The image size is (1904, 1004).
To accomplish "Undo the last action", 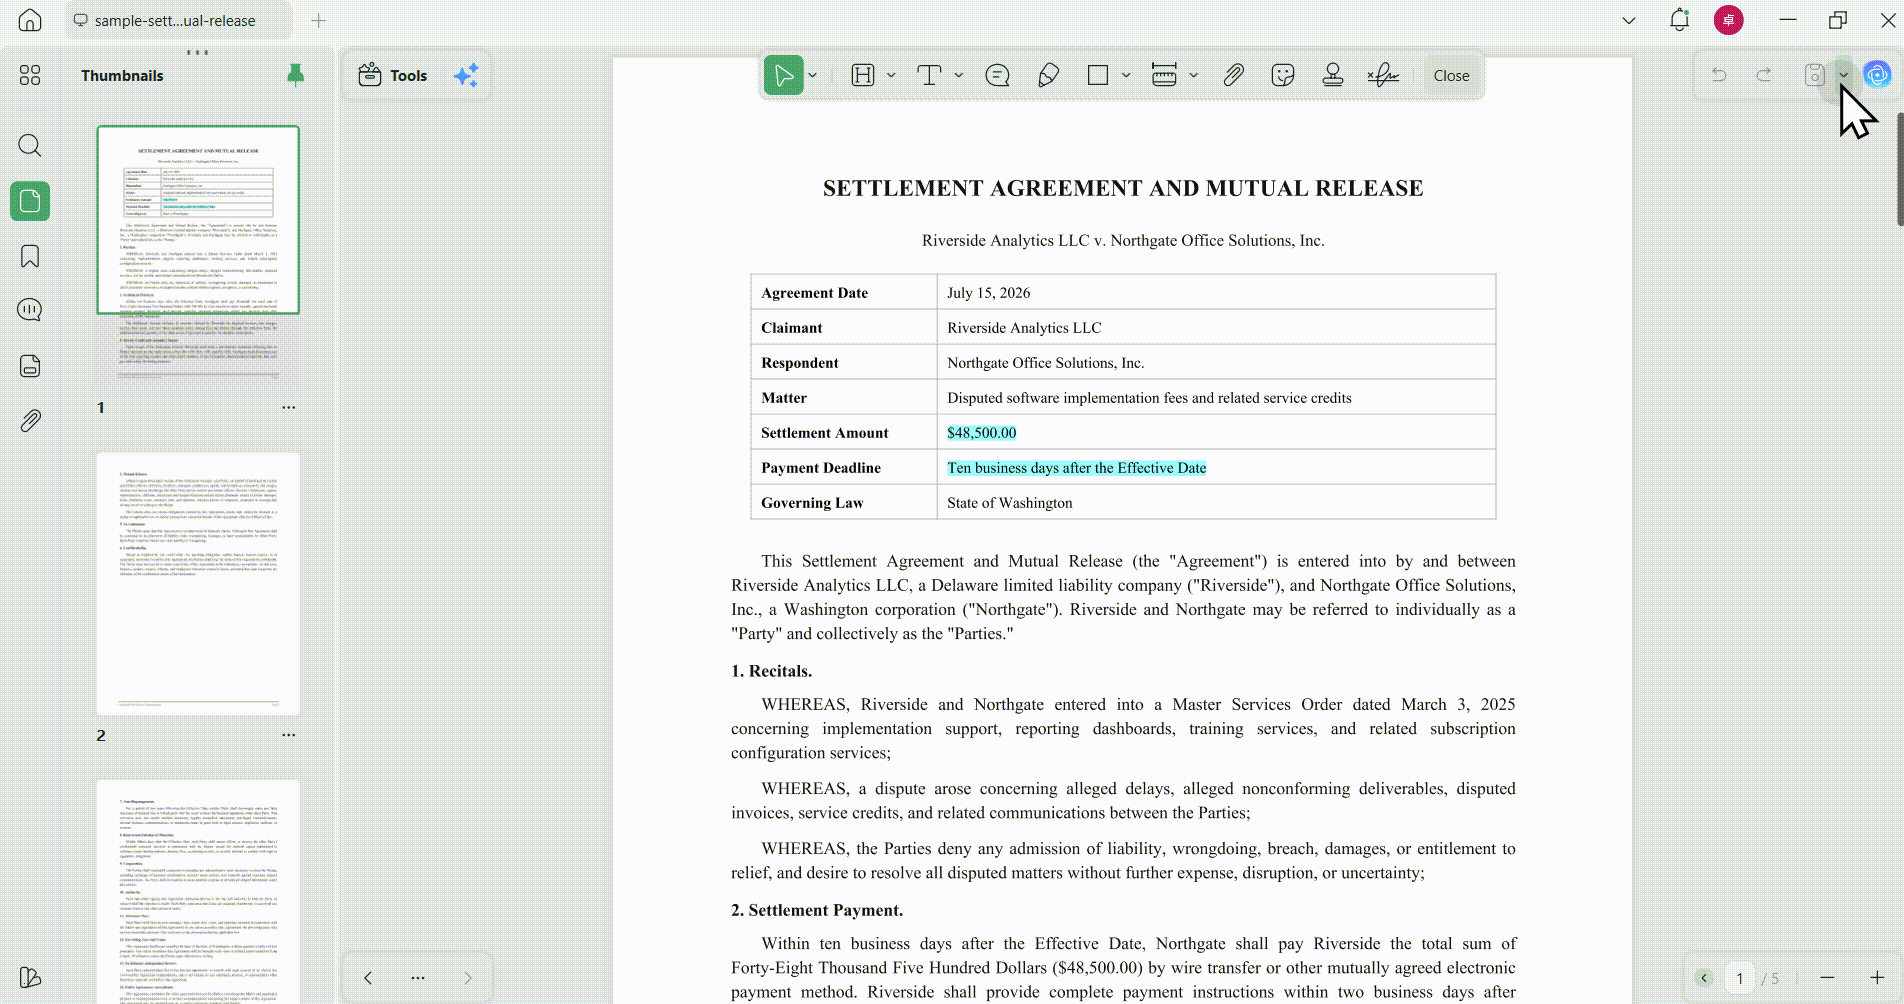I will (1719, 75).
